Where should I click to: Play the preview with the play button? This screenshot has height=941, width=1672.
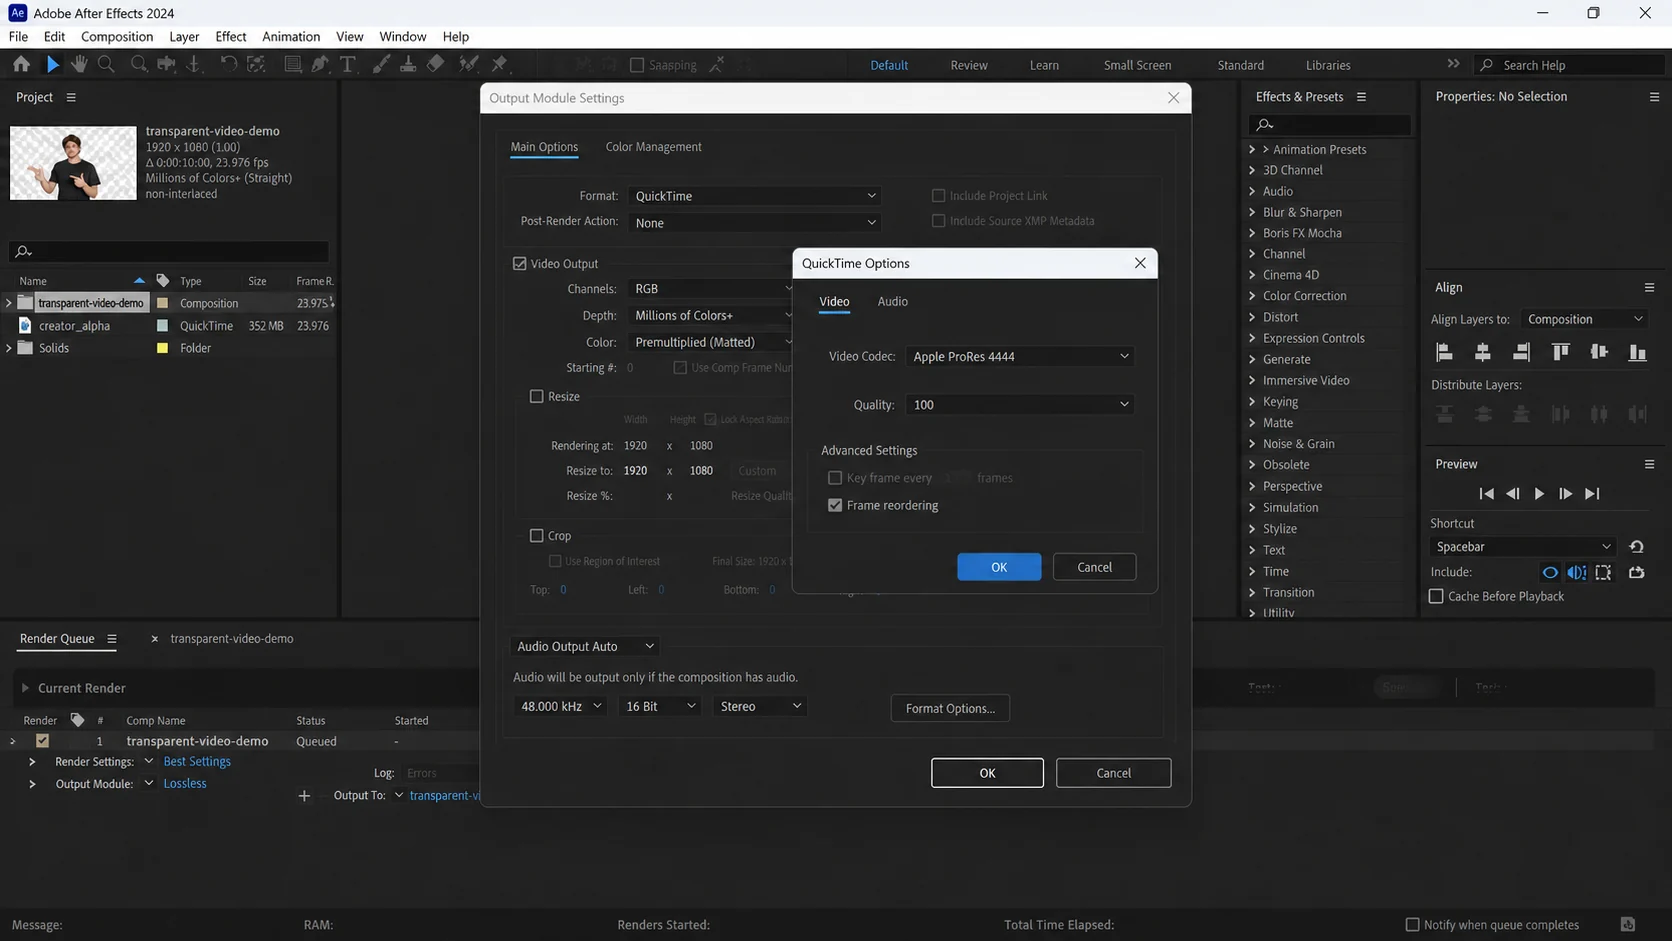point(1539,494)
